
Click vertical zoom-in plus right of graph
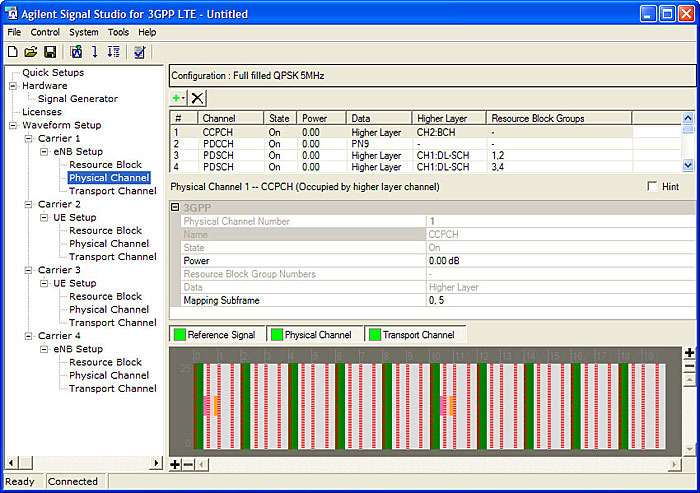tap(689, 353)
